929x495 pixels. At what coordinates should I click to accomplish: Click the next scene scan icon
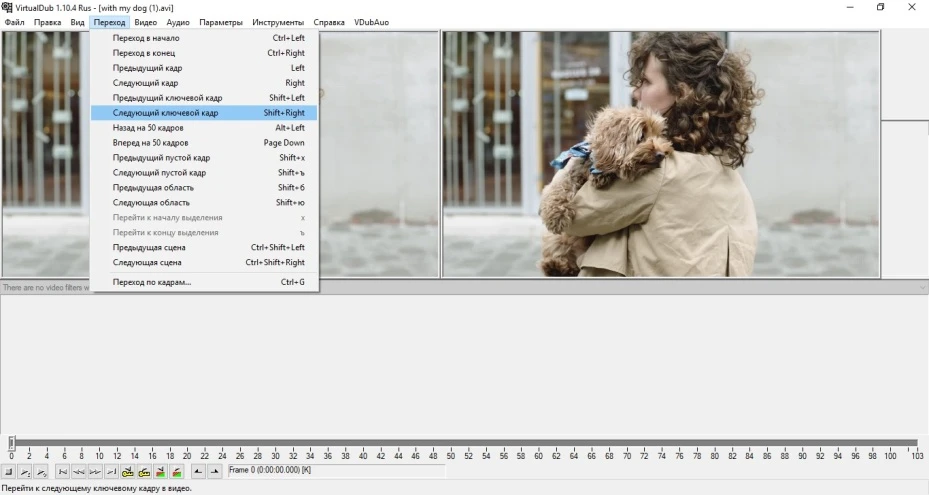176,471
